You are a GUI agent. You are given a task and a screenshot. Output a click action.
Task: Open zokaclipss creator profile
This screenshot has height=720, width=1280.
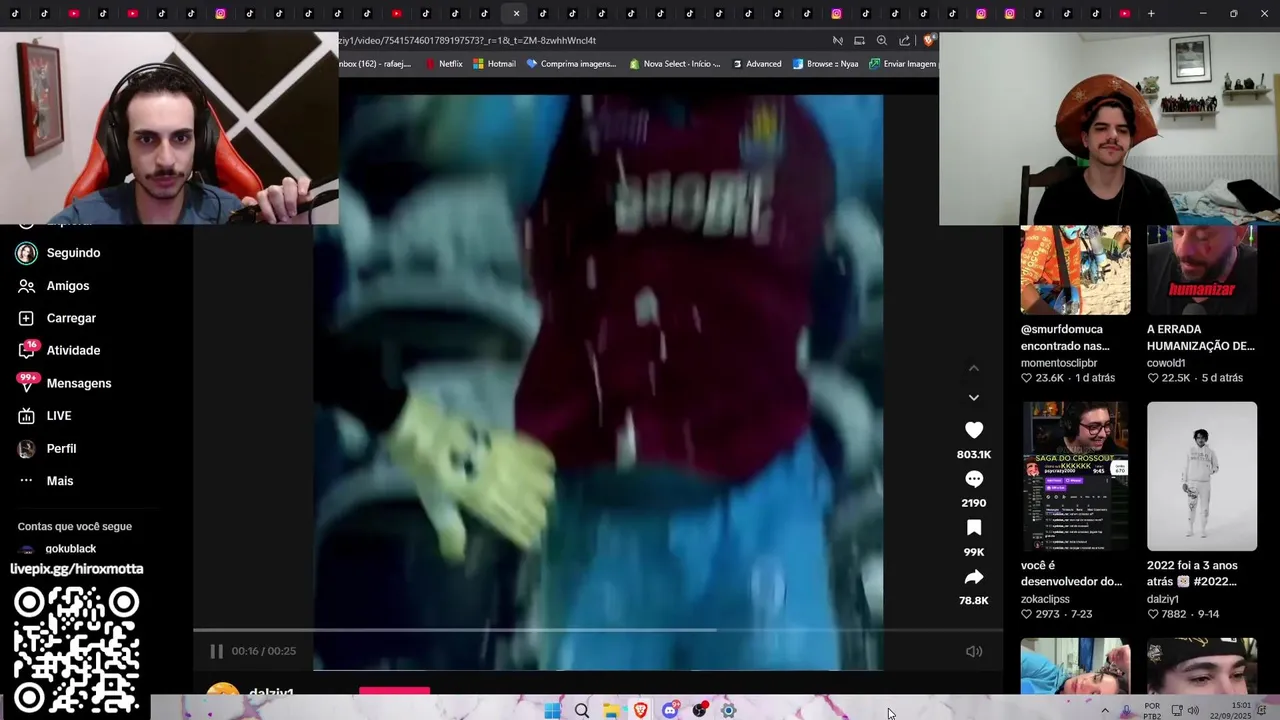(1045, 599)
